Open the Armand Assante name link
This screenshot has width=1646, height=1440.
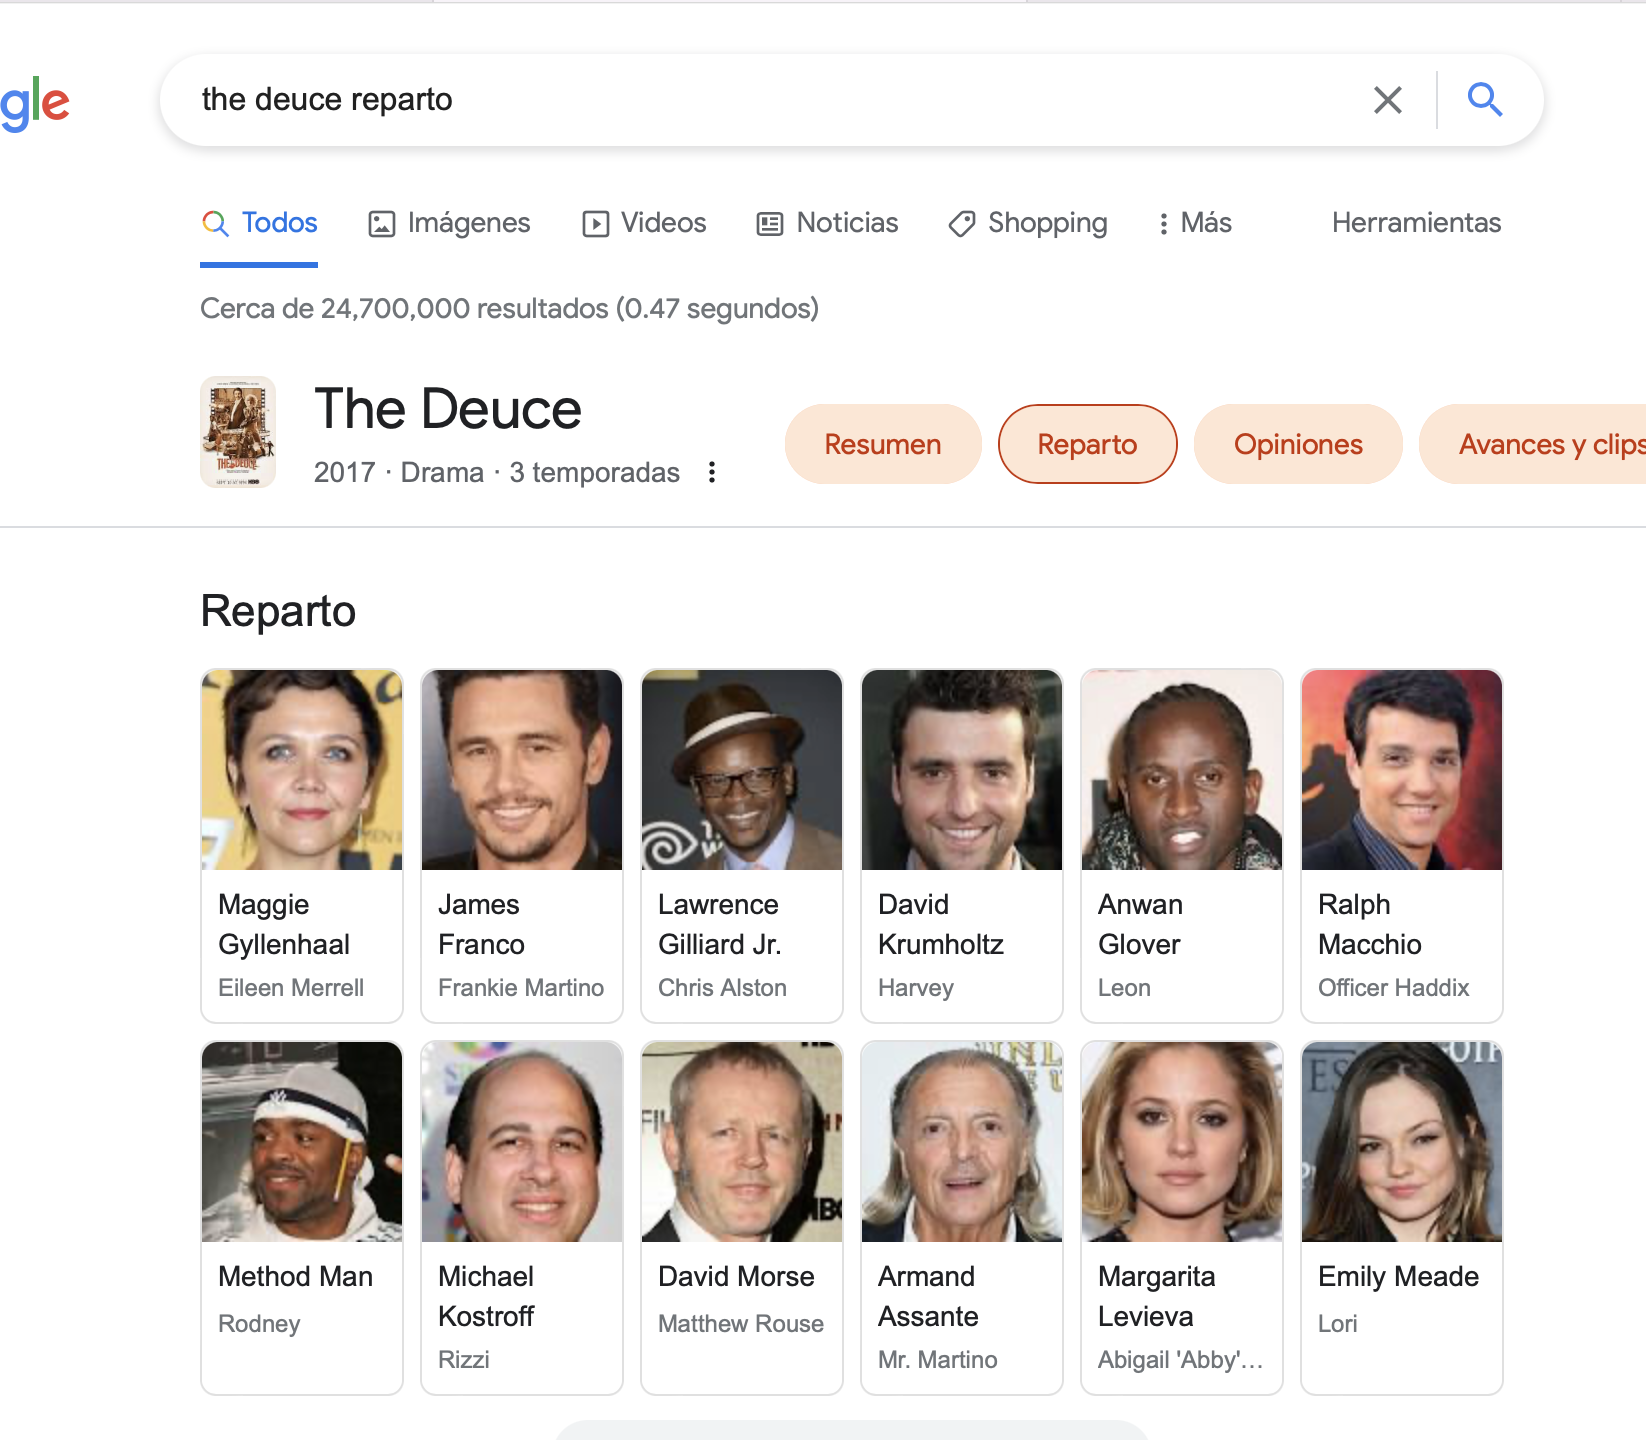pos(928,1296)
